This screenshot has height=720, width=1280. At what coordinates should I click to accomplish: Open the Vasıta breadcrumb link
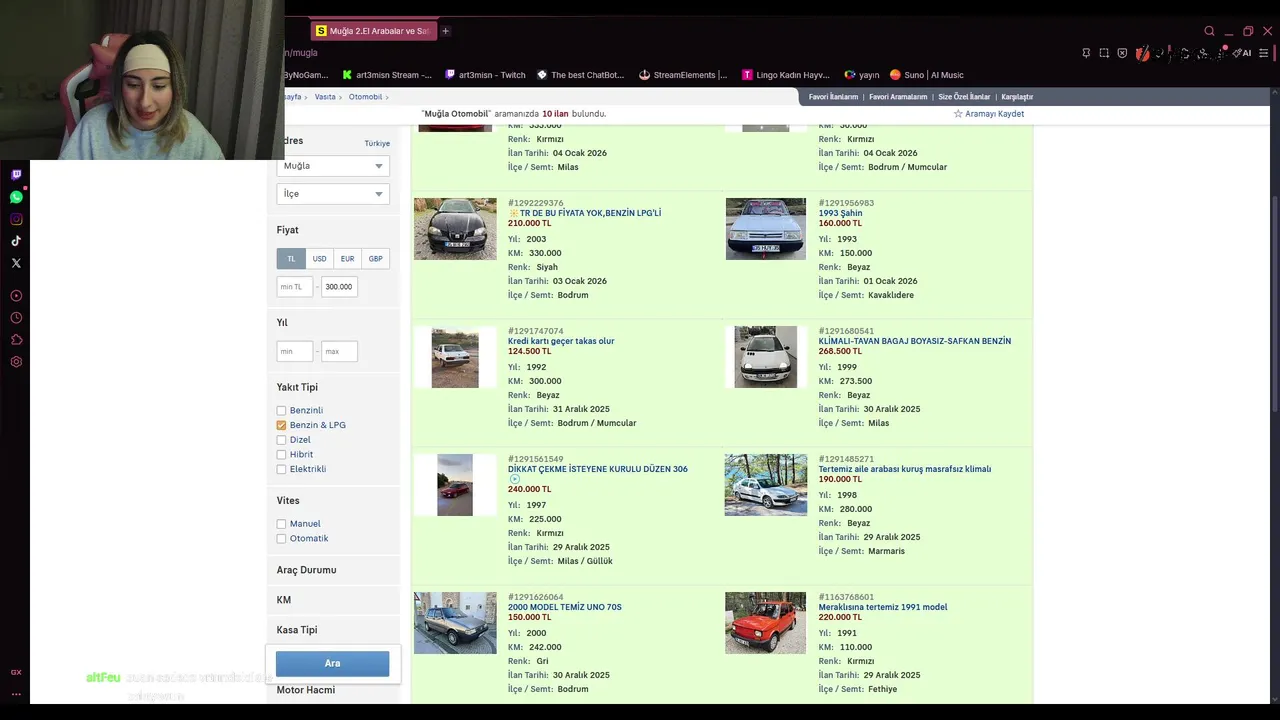[325, 97]
